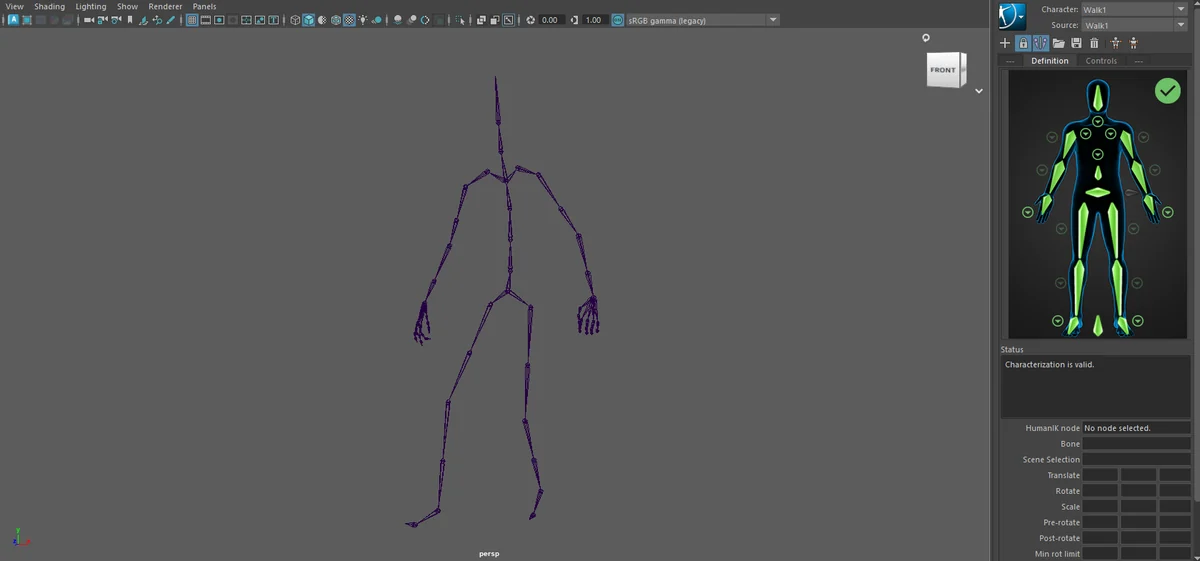Open the Character dropdown set to Walk1
This screenshot has height=561, width=1200.
click(1135, 9)
